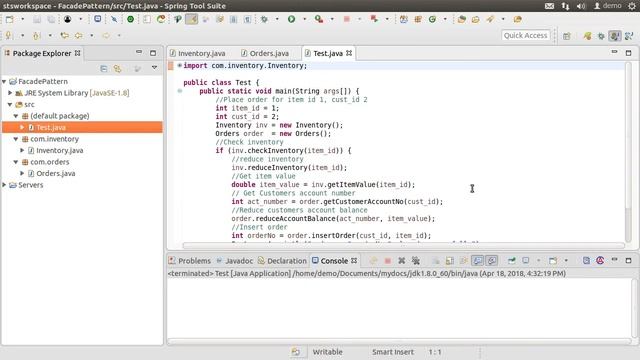
Task: Click the editor vertical scrollbar
Action: click(629, 152)
